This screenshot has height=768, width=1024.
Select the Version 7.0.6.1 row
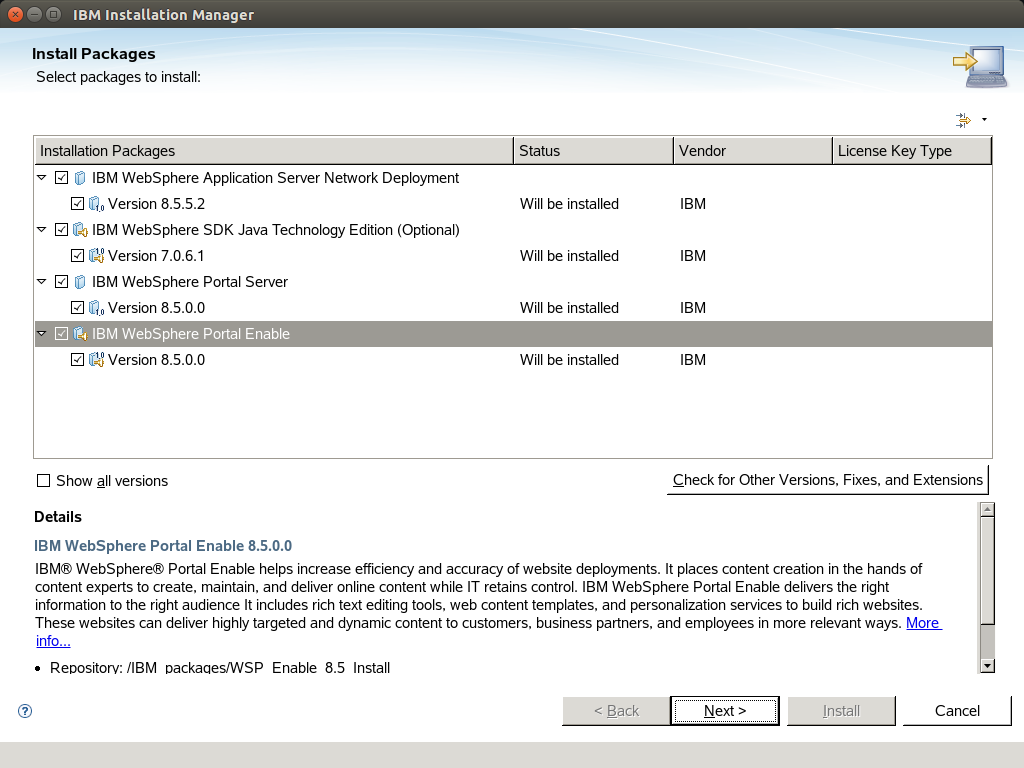[513, 256]
